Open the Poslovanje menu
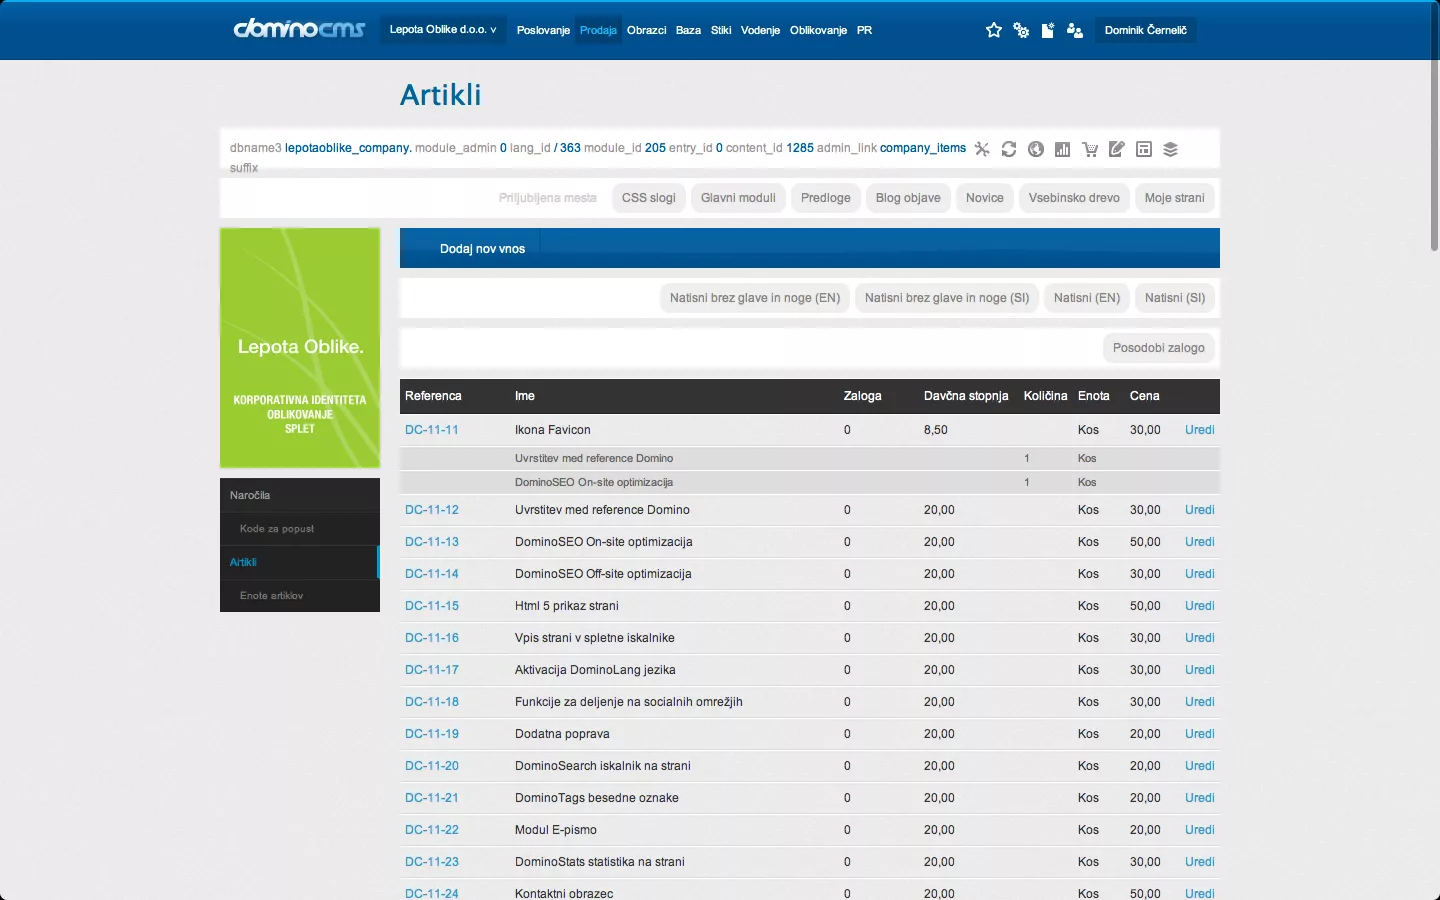Viewport: 1440px width, 900px height. pos(543,30)
